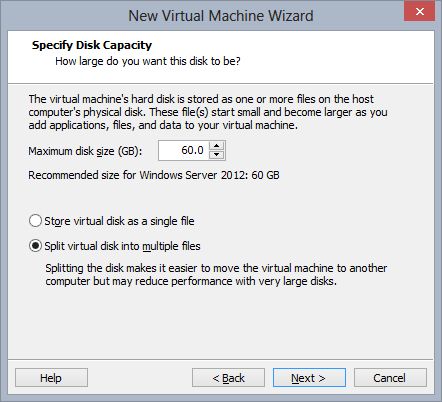This screenshot has height=402, width=442.
Task: Close the New Virtual Machine Wizard window
Action: [419, 12]
